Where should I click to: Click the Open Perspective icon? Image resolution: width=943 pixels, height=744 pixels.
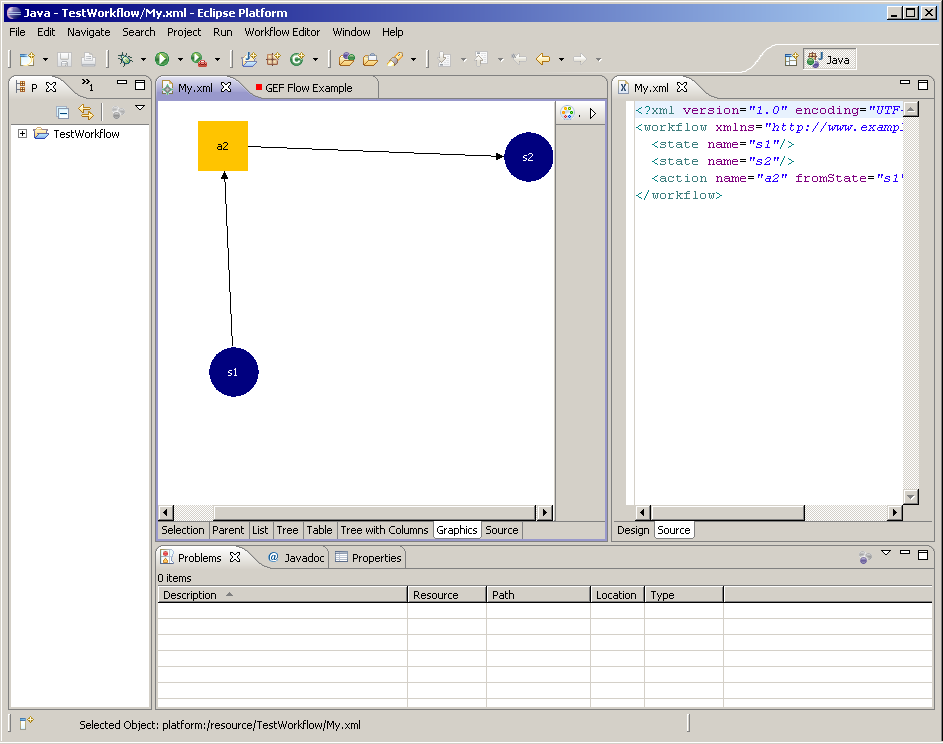[790, 60]
